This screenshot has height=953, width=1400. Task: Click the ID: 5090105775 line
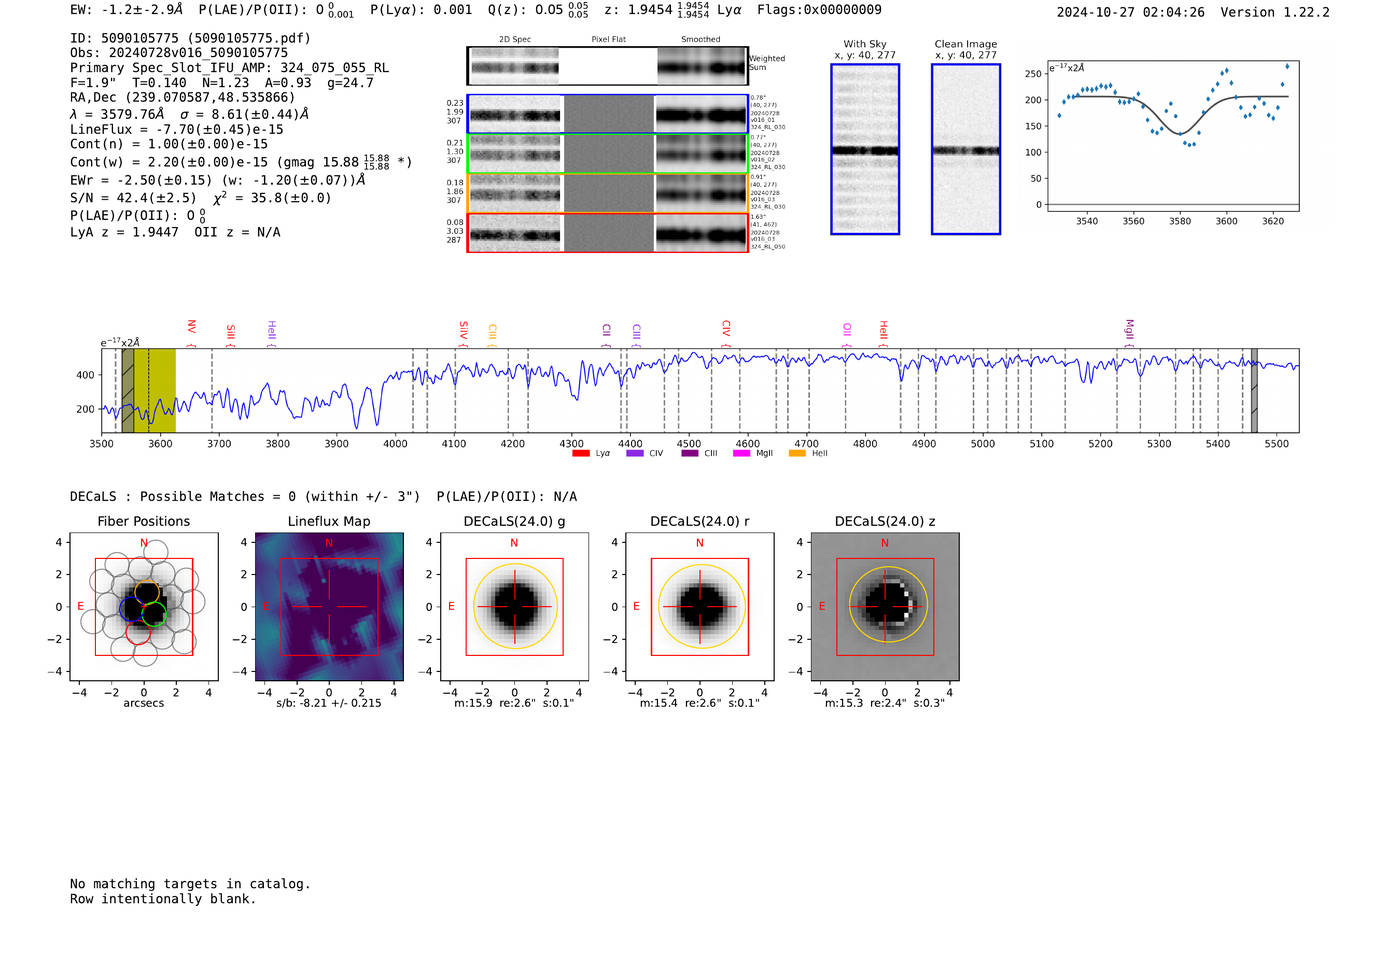190,38
